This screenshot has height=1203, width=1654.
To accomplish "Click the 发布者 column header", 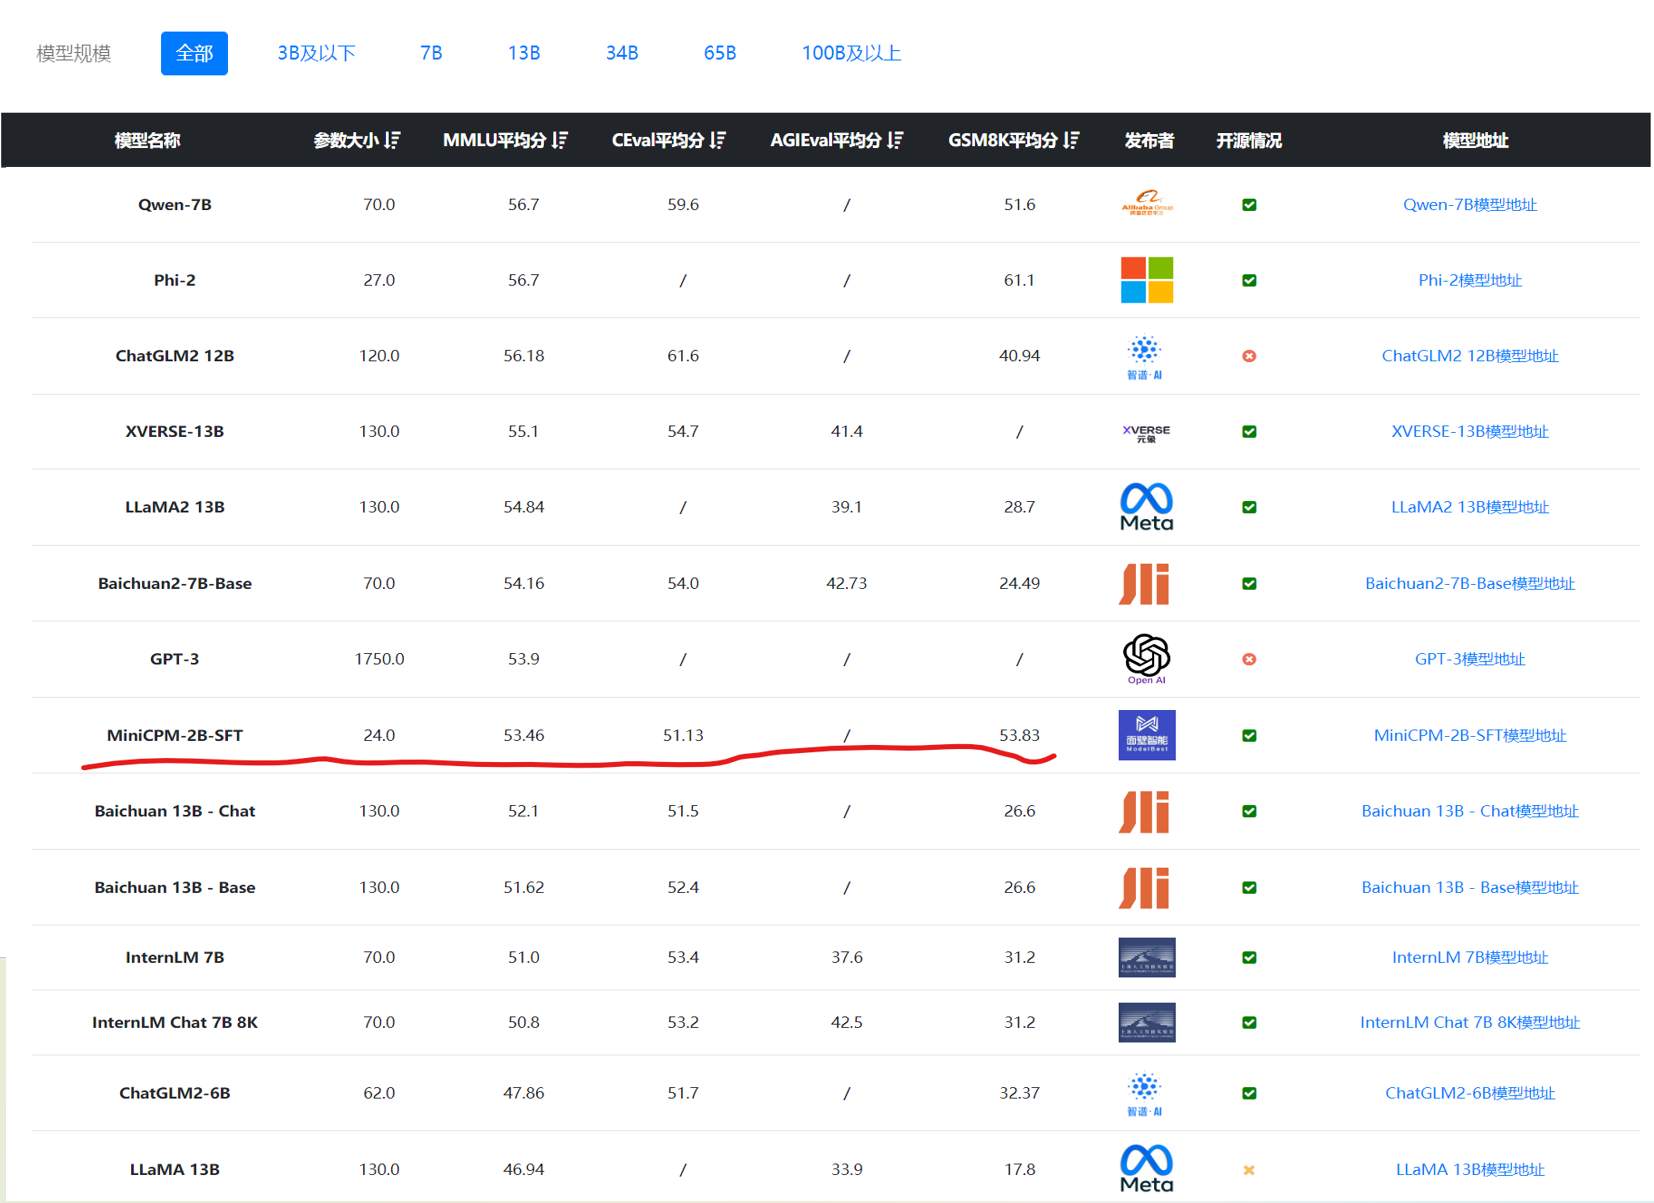I will (x=1149, y=140).
